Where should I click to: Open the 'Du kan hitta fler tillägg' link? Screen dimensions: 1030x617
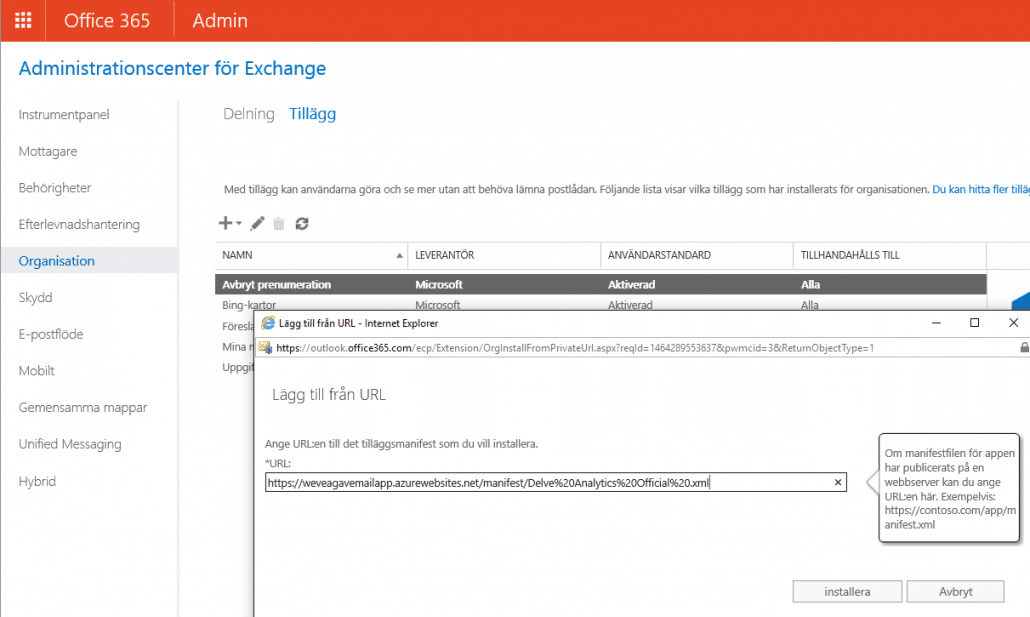point(980,189)
